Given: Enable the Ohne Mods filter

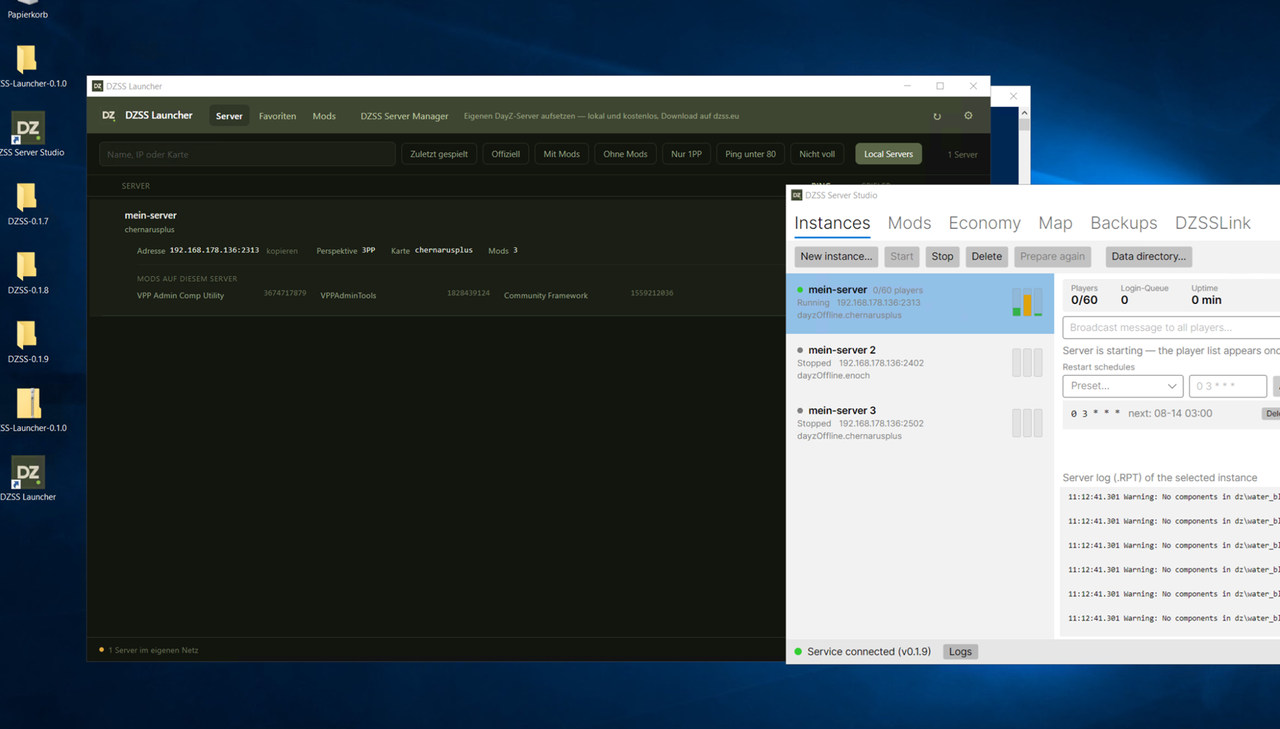Looking at the screenshot, I should tap(626, 154).
